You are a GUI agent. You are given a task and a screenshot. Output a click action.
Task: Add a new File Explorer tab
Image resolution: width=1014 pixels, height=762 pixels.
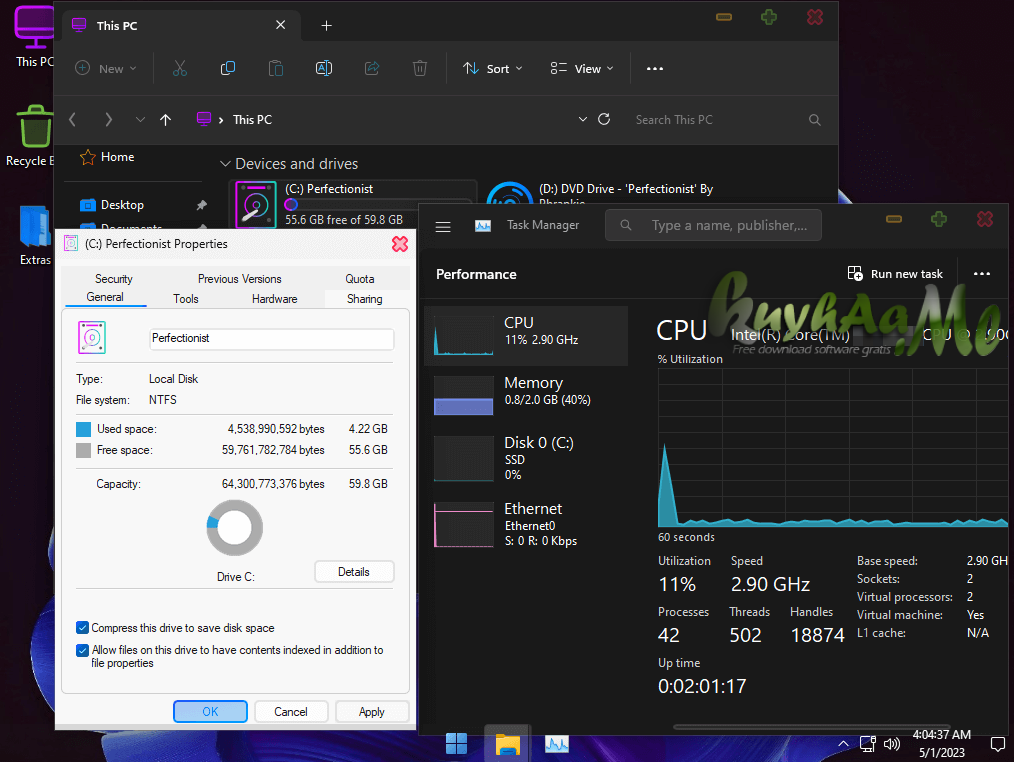point(327,26)
